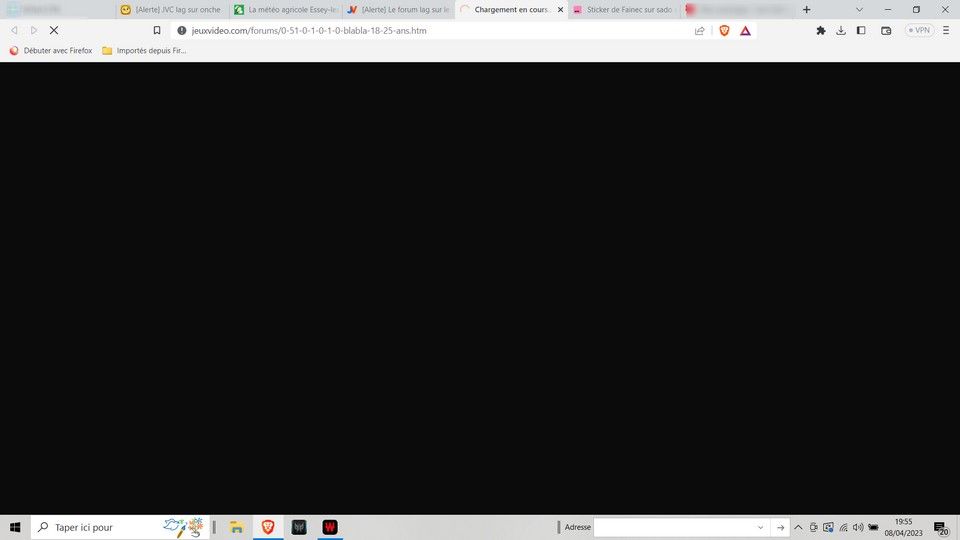View site information icon beside the URL
Screen dimensions: 960x540
[182, 30]
